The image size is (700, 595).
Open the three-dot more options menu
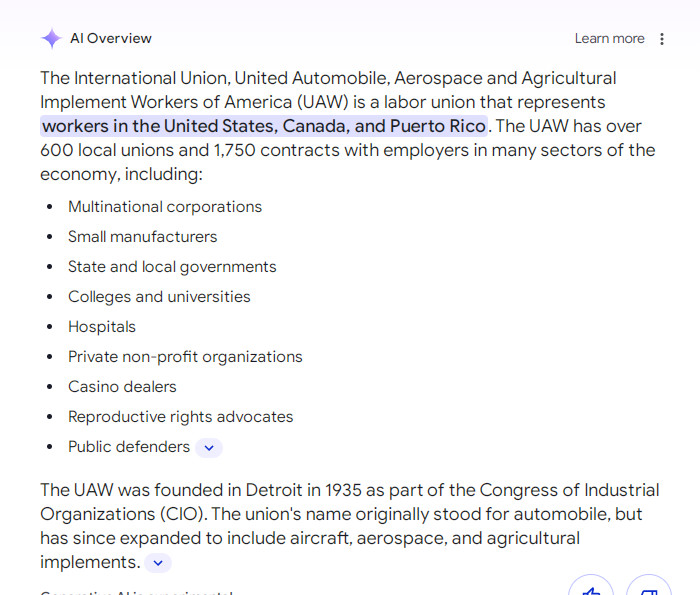[662, 39]
